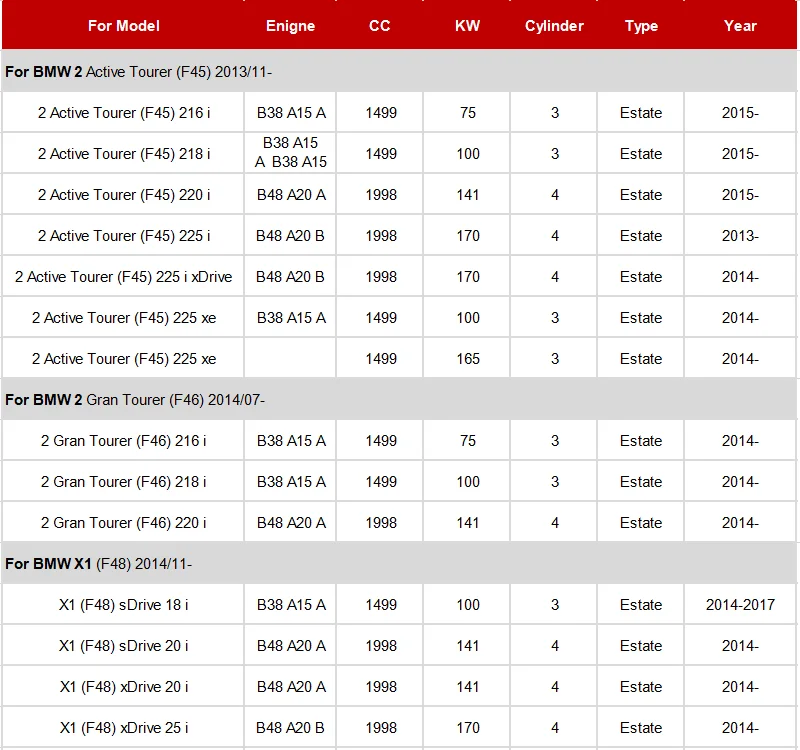Click '2 Active Tourer (F45) 220 i' cell
This screenshot has width=800, height=750.
coord(123,195)
